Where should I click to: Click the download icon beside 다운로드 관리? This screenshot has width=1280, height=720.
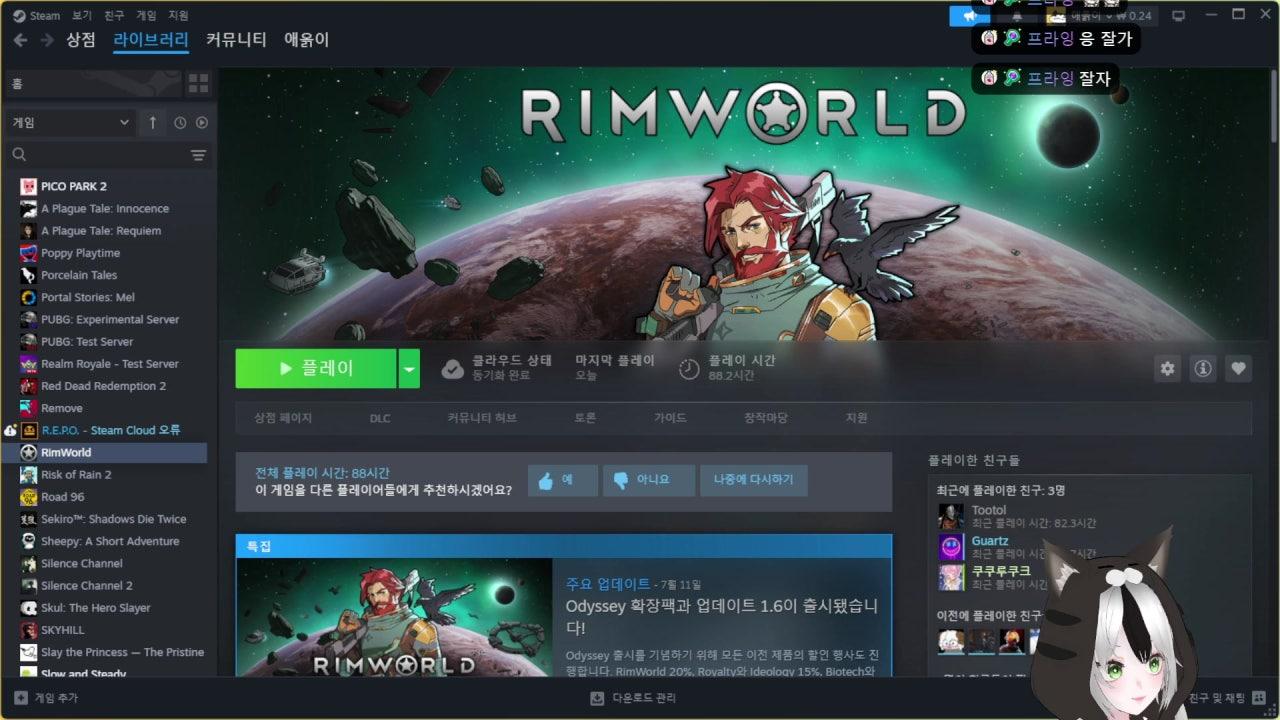click(x=597, y=698)
